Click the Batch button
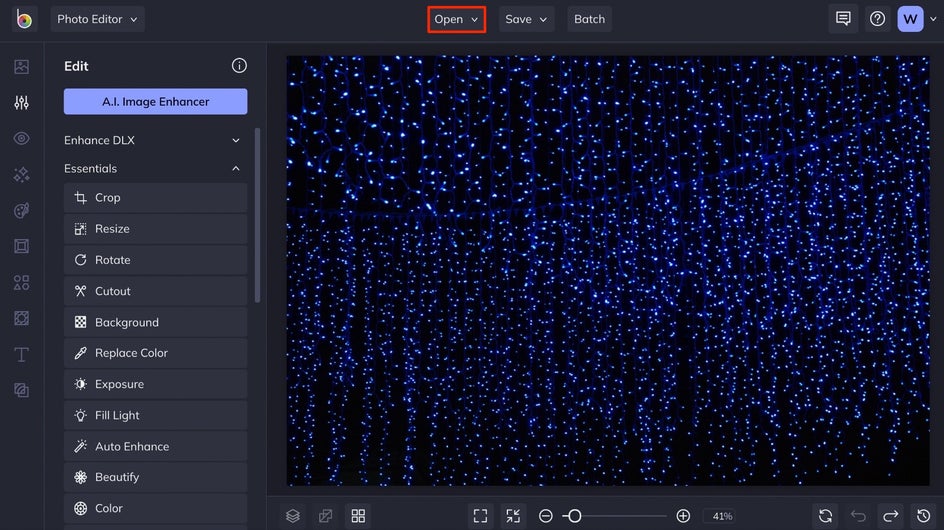Image resolution: width=944 pixels, height=530 pixels. (x=589, y=19)
